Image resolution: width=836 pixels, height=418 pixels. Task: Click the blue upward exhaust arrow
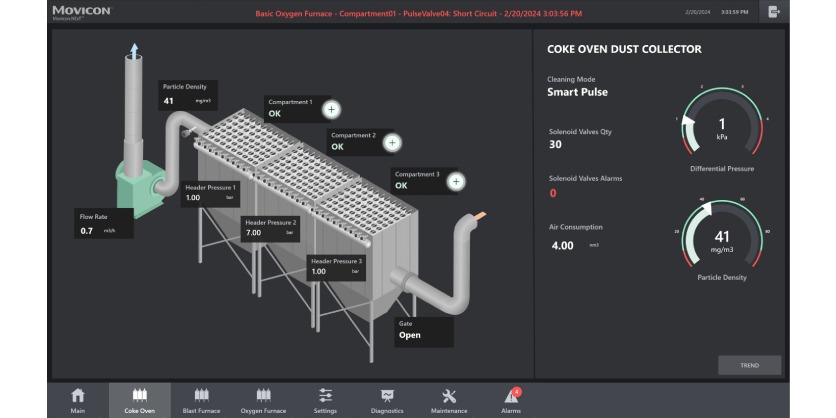pos(134,51)
